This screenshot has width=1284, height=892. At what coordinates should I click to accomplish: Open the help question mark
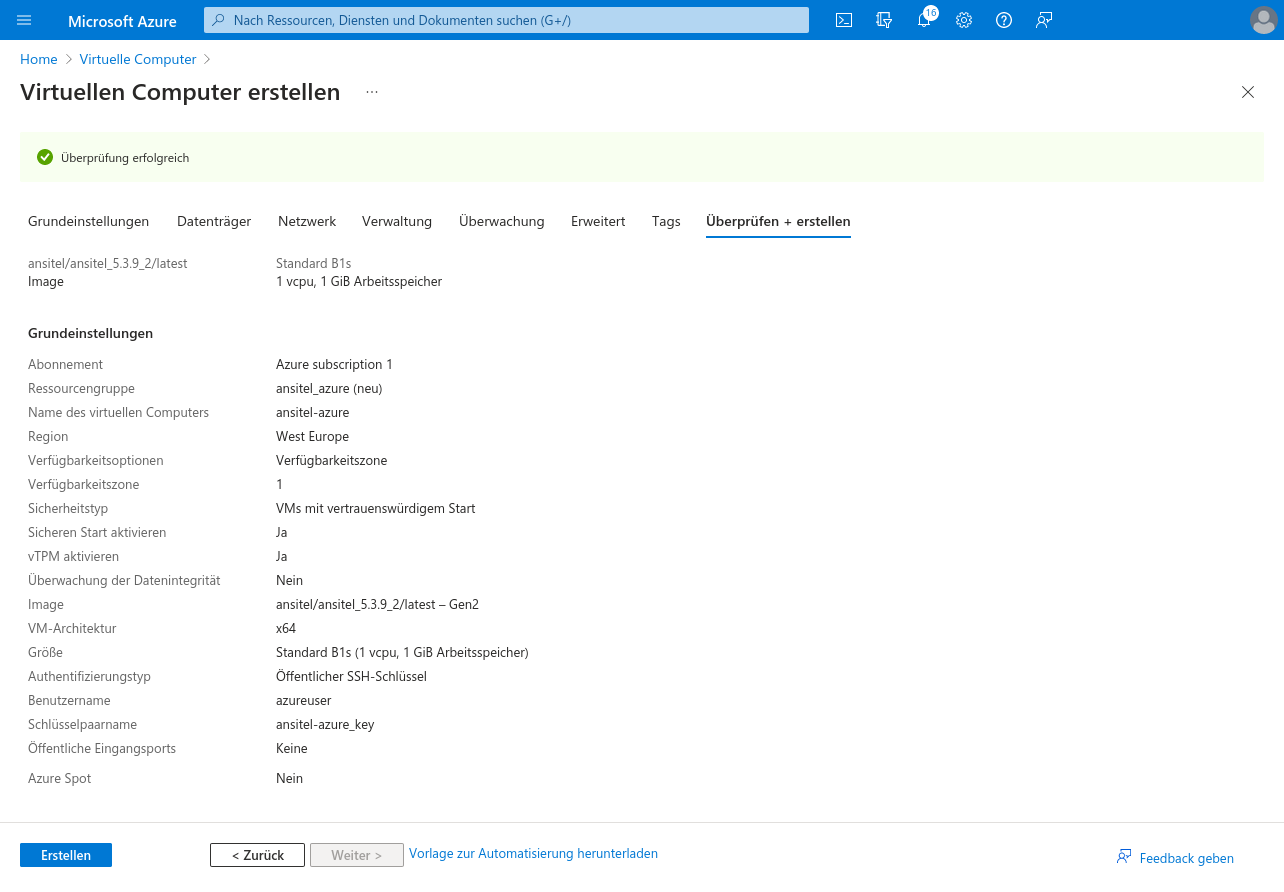click(1004, 20)
